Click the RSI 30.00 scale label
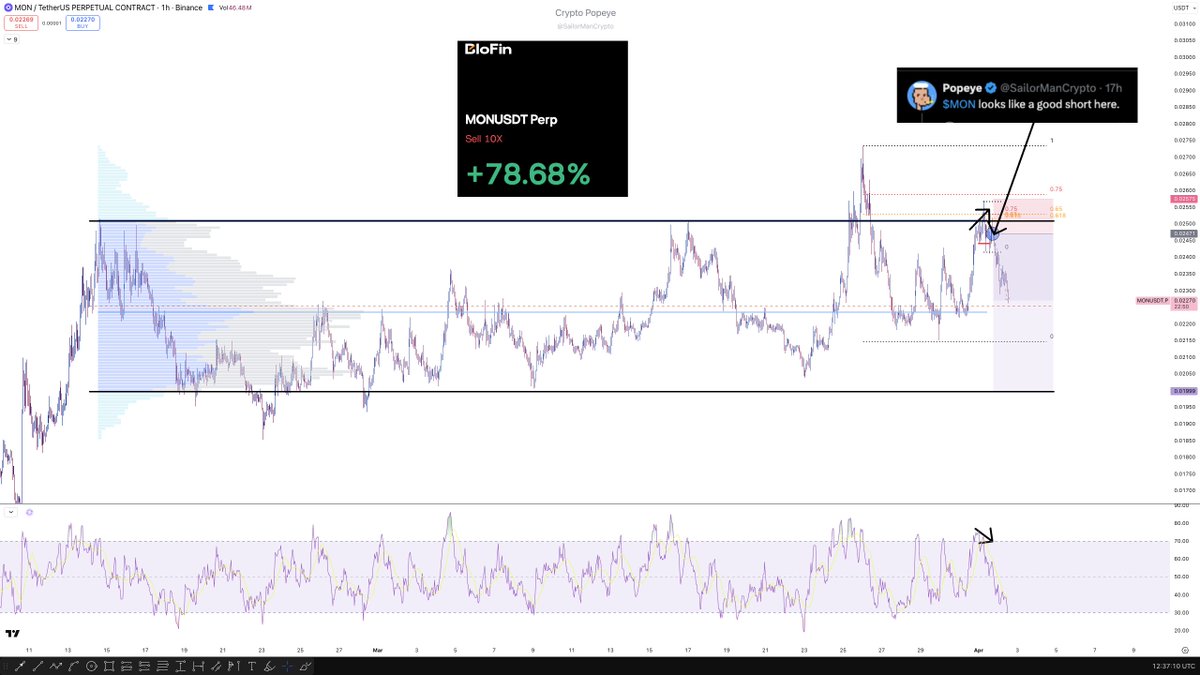Image resolution: width=1200 pixels, height=675 pixels. 1182,612
